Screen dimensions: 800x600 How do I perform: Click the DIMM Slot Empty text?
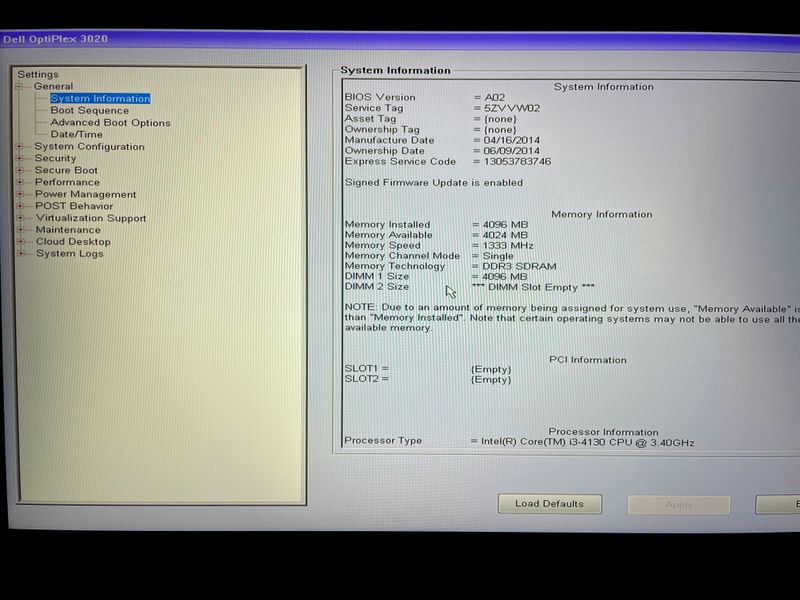[x=533, y=287]
